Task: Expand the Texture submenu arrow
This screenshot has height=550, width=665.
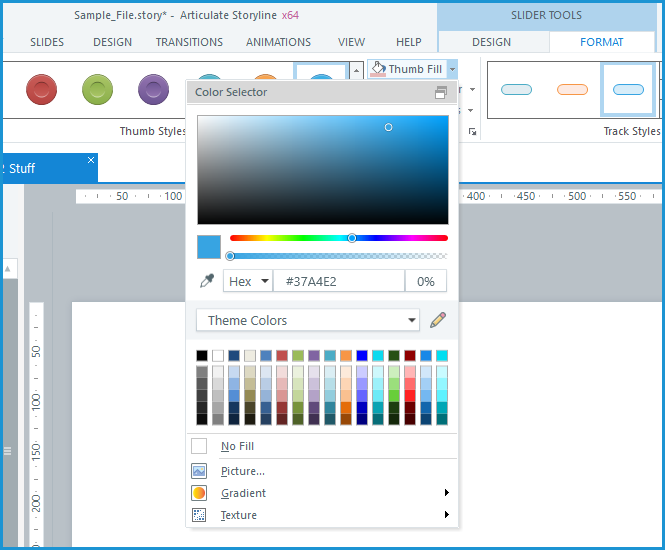Action: 446,514
